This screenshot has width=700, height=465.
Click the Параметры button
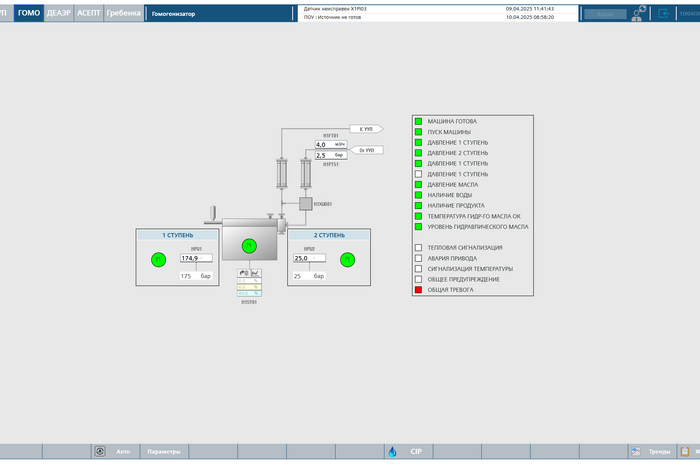pos(164,452)
